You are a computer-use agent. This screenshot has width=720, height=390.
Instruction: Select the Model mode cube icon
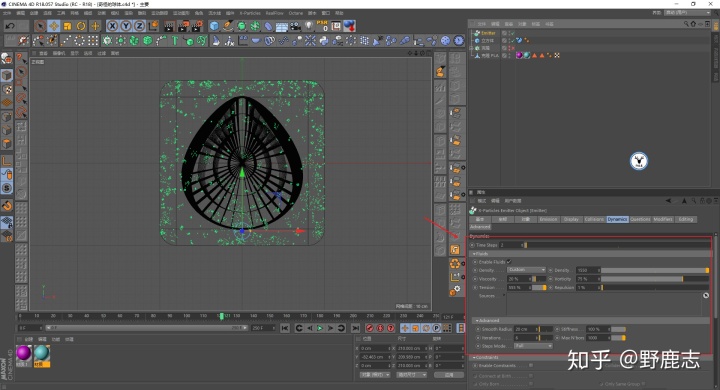6,75
